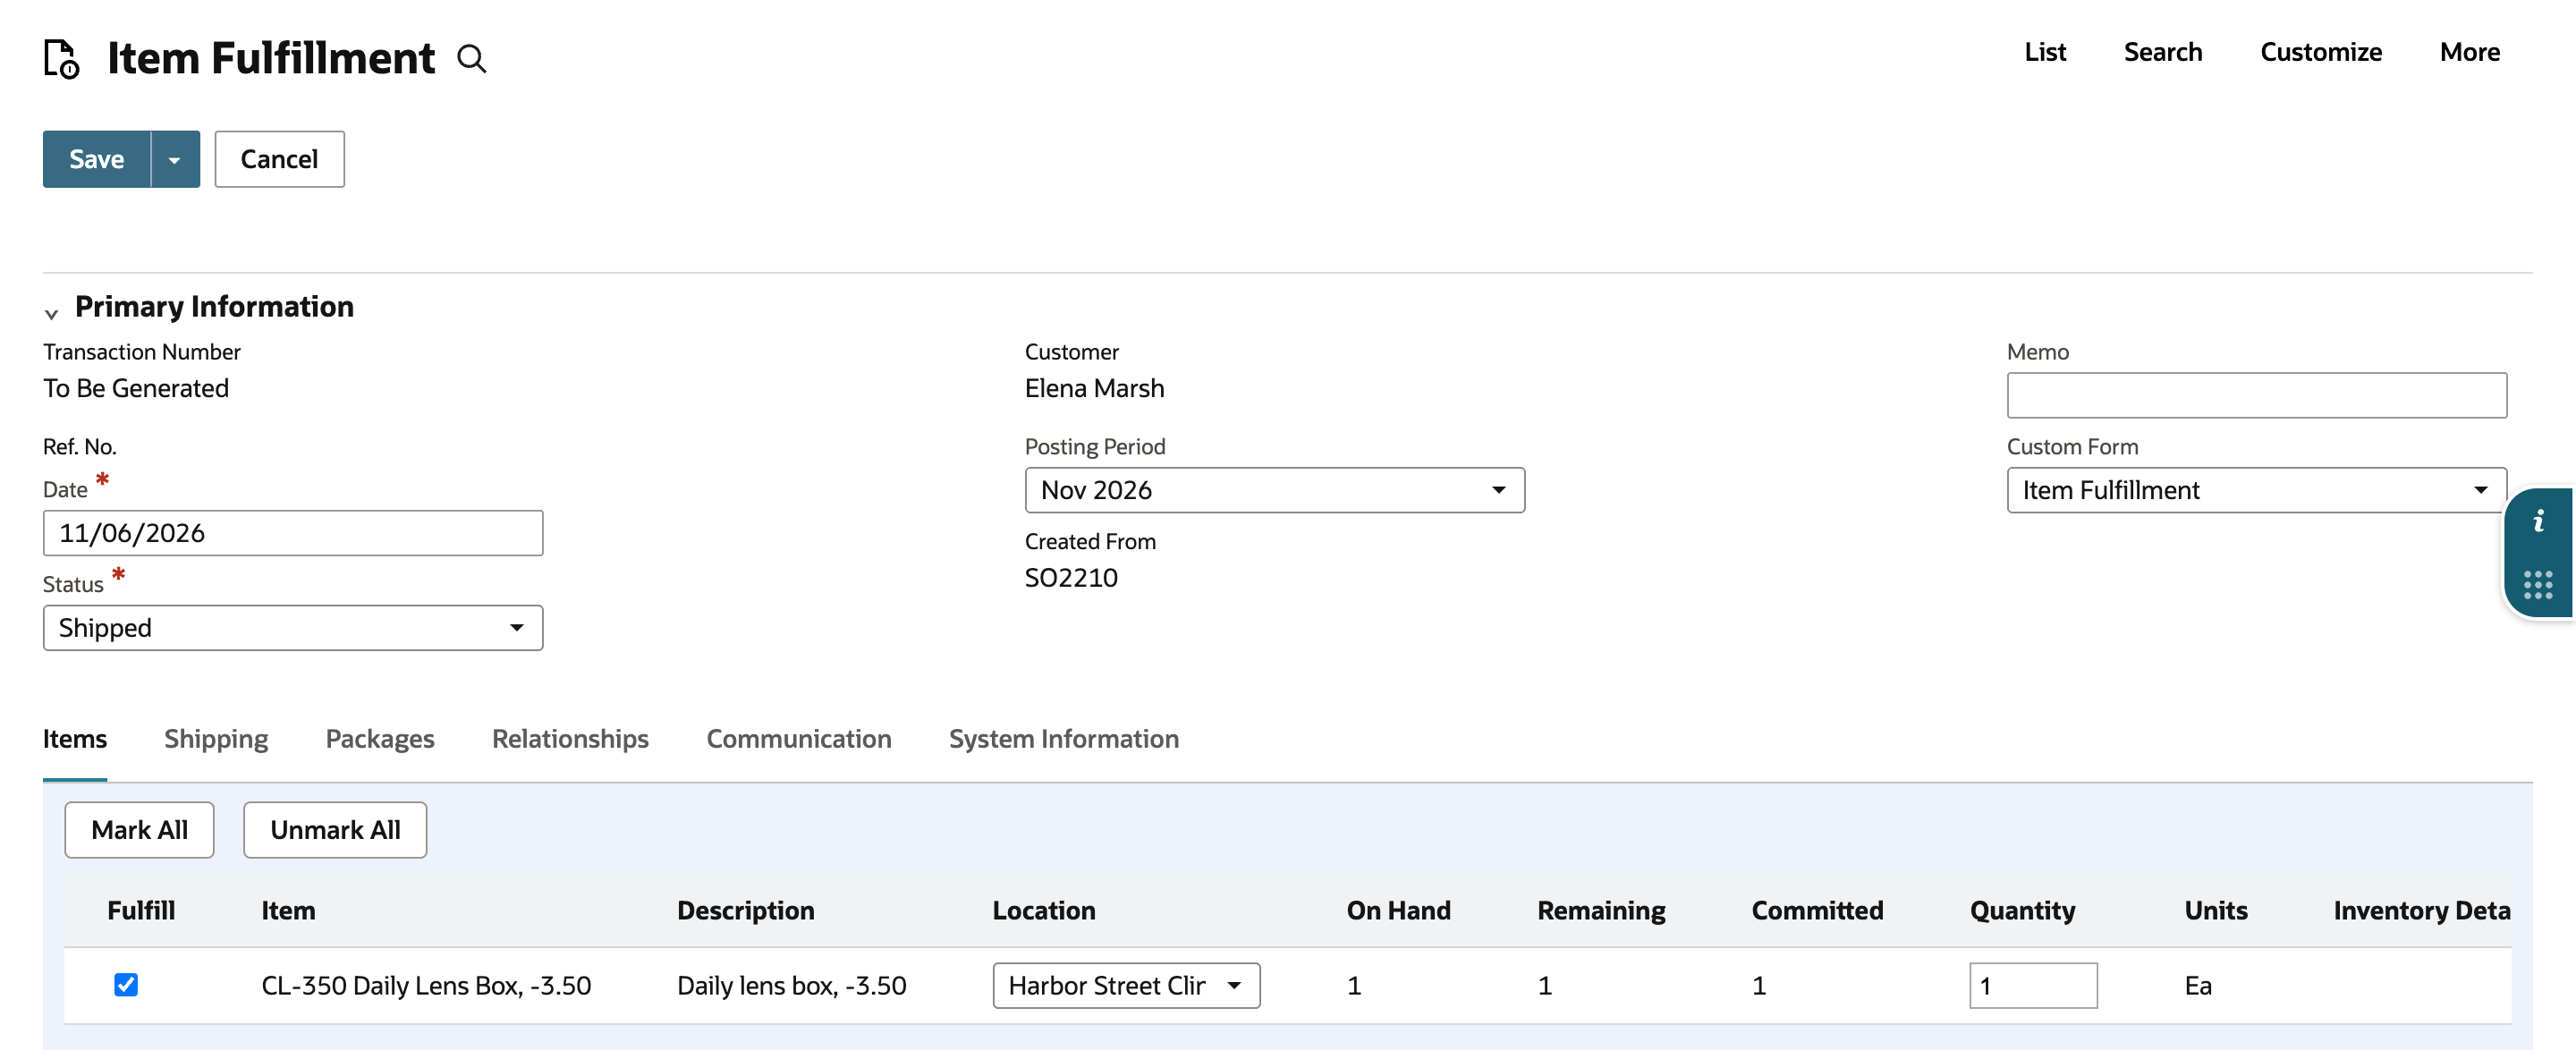Click the On Hand column header
Screen dimensions: 2576x1059
(x=1398, y=911)
